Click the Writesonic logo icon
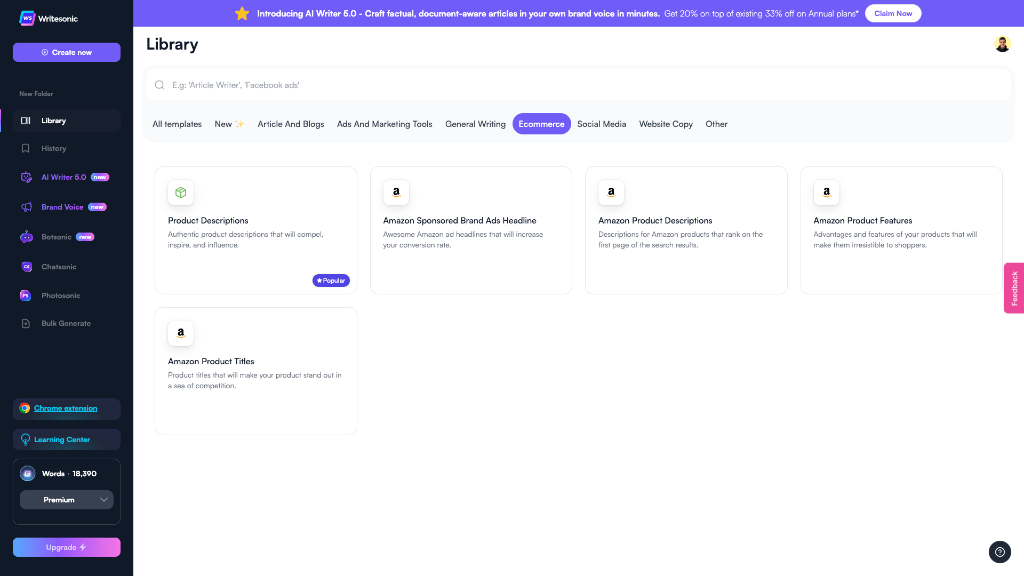Image resolution: width=1024 pixels, height=576 pixels. (x=27, y=18)
